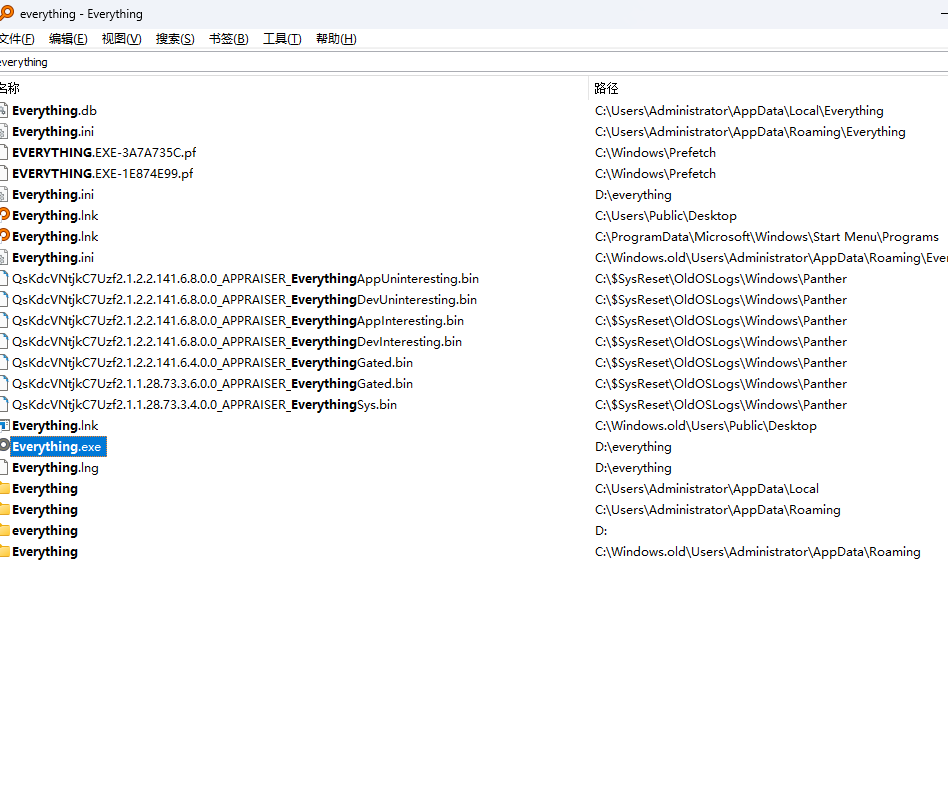The width and height of the screenshot is (948, 802).
Task: Click the Everything app icon in title bar
Action: (7, 13)
